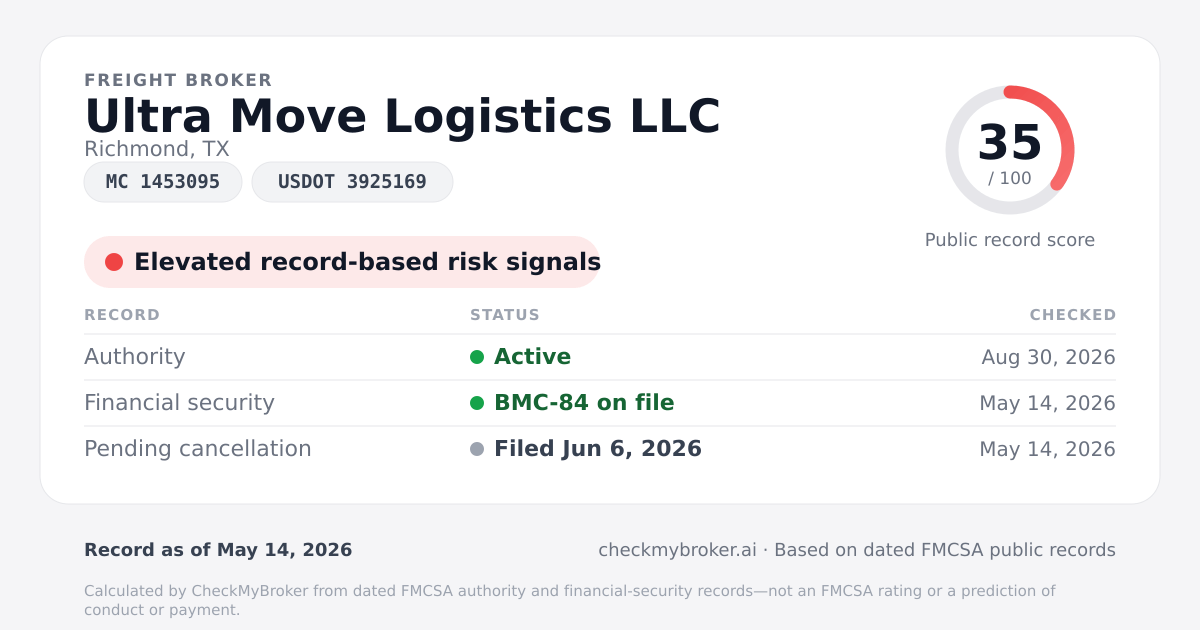Click the Aug 30, 2026 checked date
This screenshot has width=1200, height=630.
(1048, 357)
